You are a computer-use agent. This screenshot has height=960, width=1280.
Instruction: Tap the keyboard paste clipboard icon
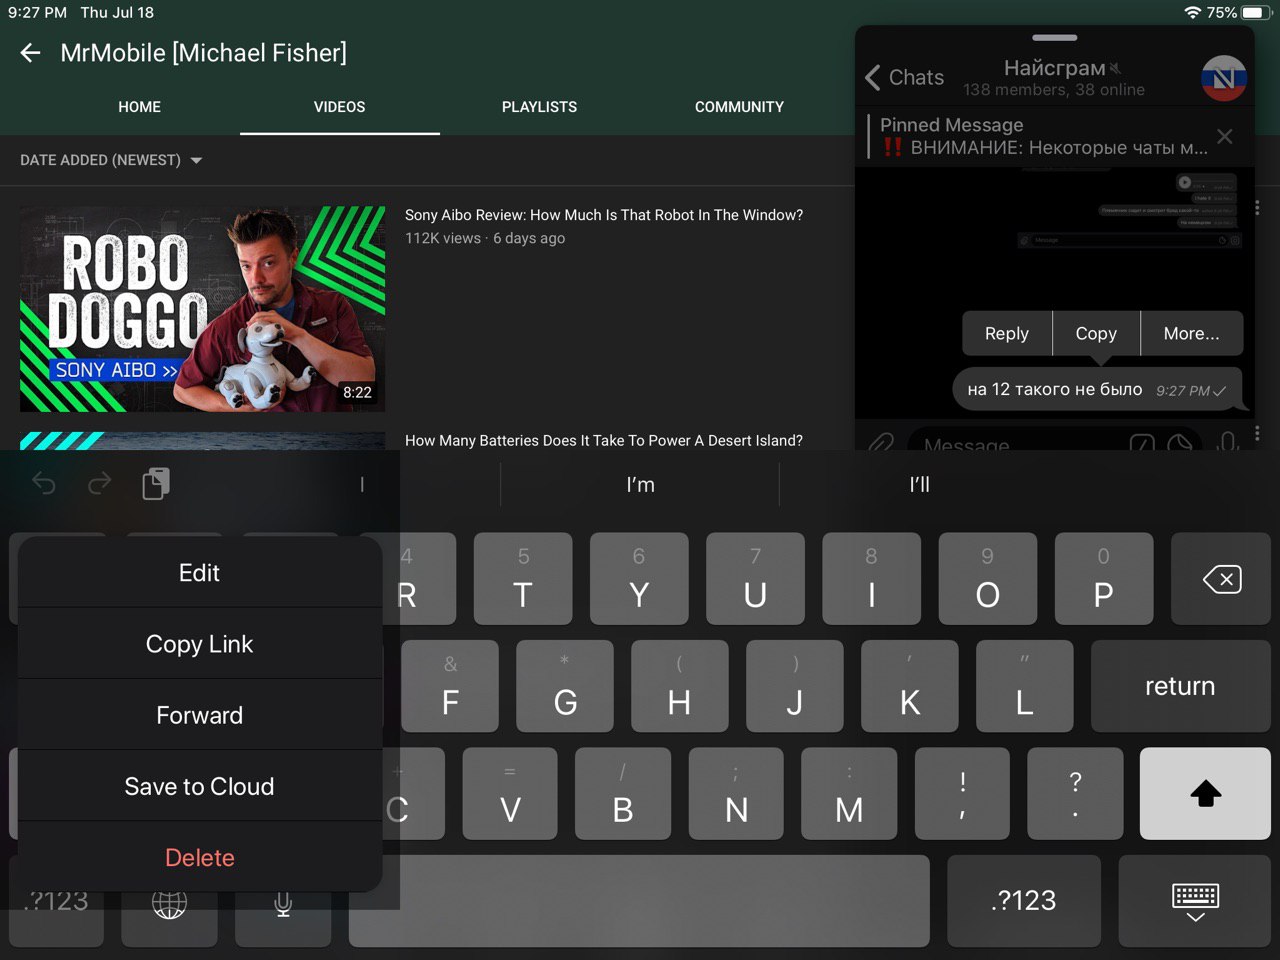pos(156,483)
